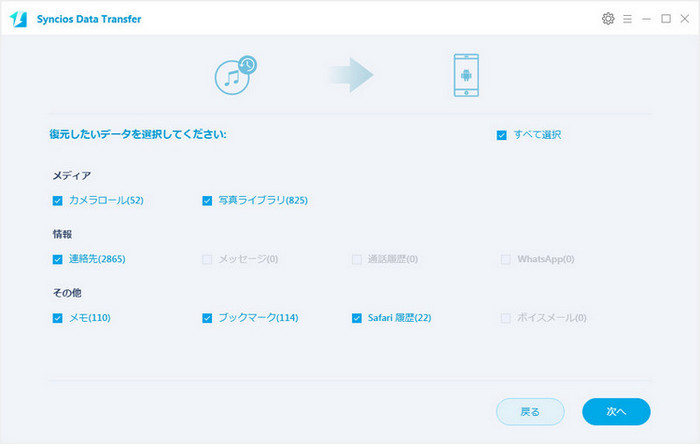Uncheck the カメラロール(52) checkbox
The height and width of the screenshot is (444, 700).
tap(58, 200)
